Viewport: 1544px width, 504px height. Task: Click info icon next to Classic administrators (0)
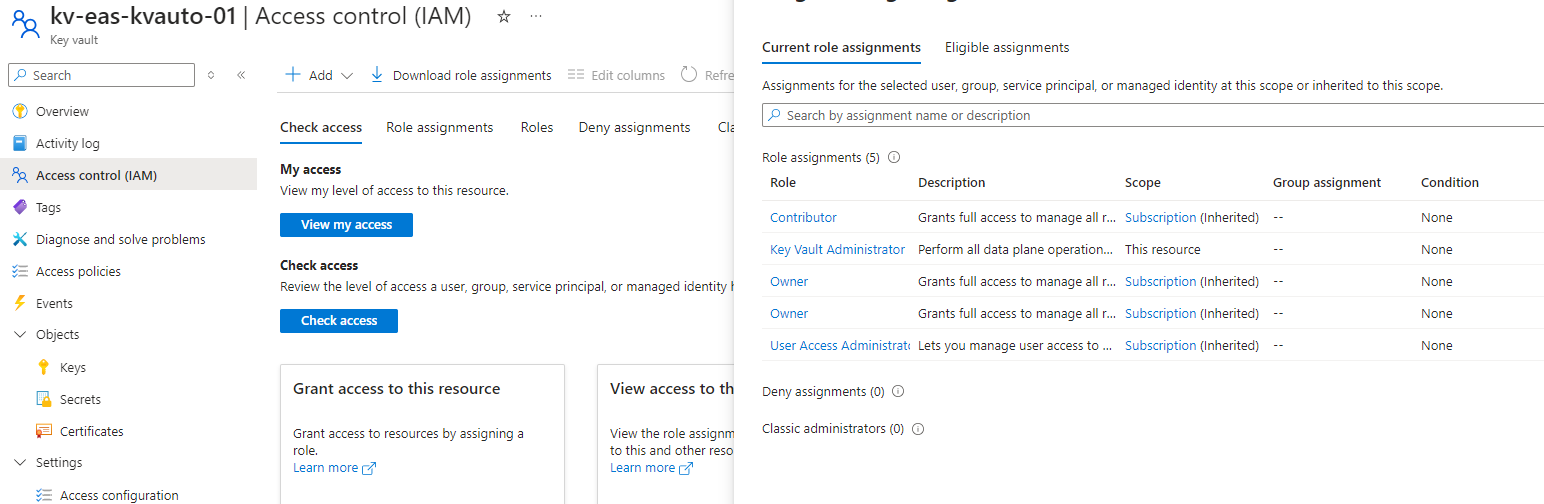click(918, 429)
